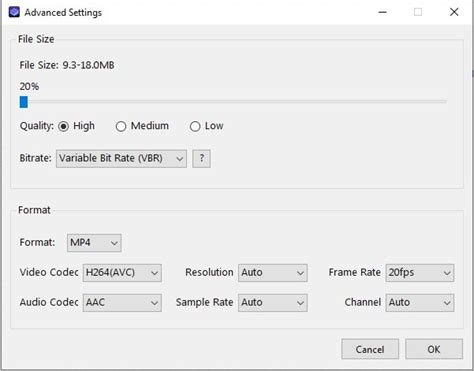
Task: Click the blue file size slider handle
Action: pos(24,102)
